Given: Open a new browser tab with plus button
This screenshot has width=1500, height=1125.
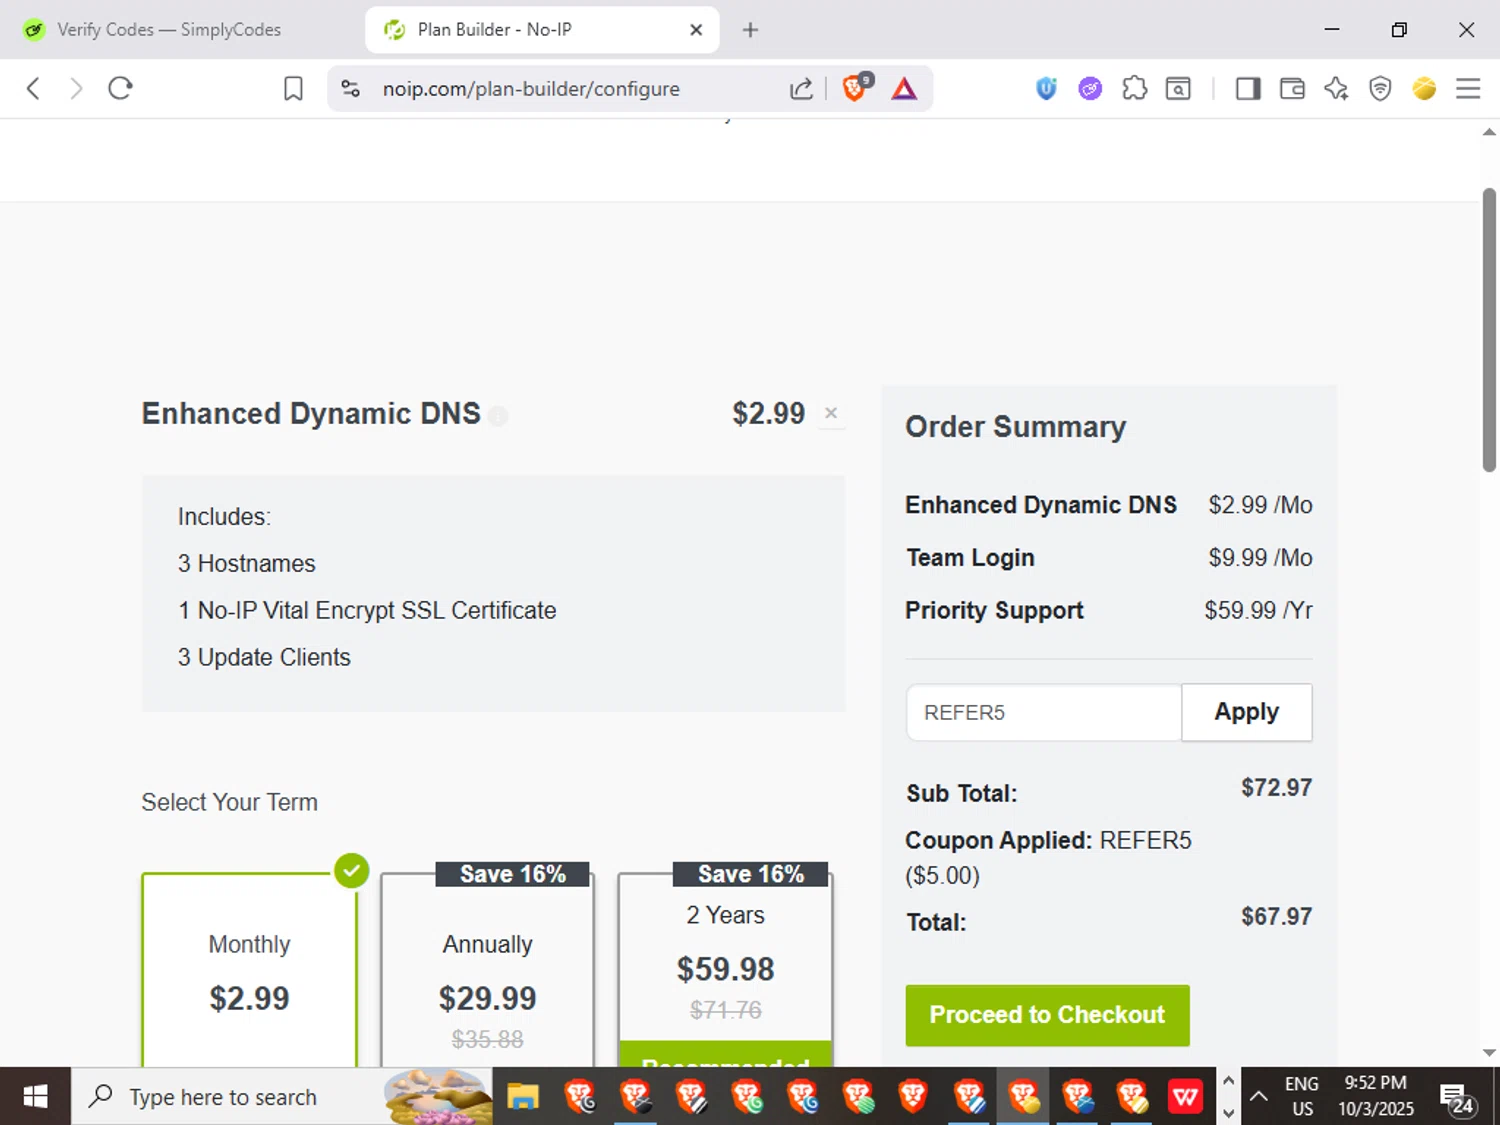Looking at the screenshot, I should coord(750,30).
